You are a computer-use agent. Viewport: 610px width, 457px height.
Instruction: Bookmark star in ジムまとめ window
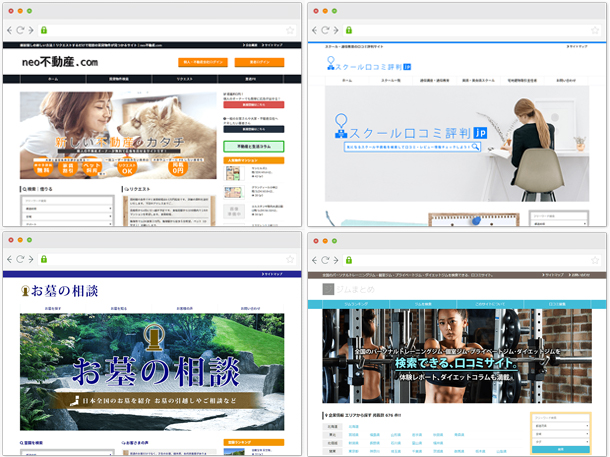tap(595, 260)
